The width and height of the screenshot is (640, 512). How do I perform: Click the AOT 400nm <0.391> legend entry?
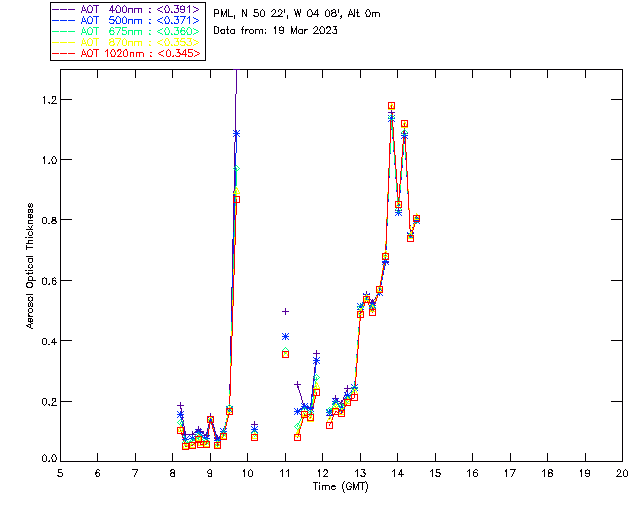click(x=127, y=9)
